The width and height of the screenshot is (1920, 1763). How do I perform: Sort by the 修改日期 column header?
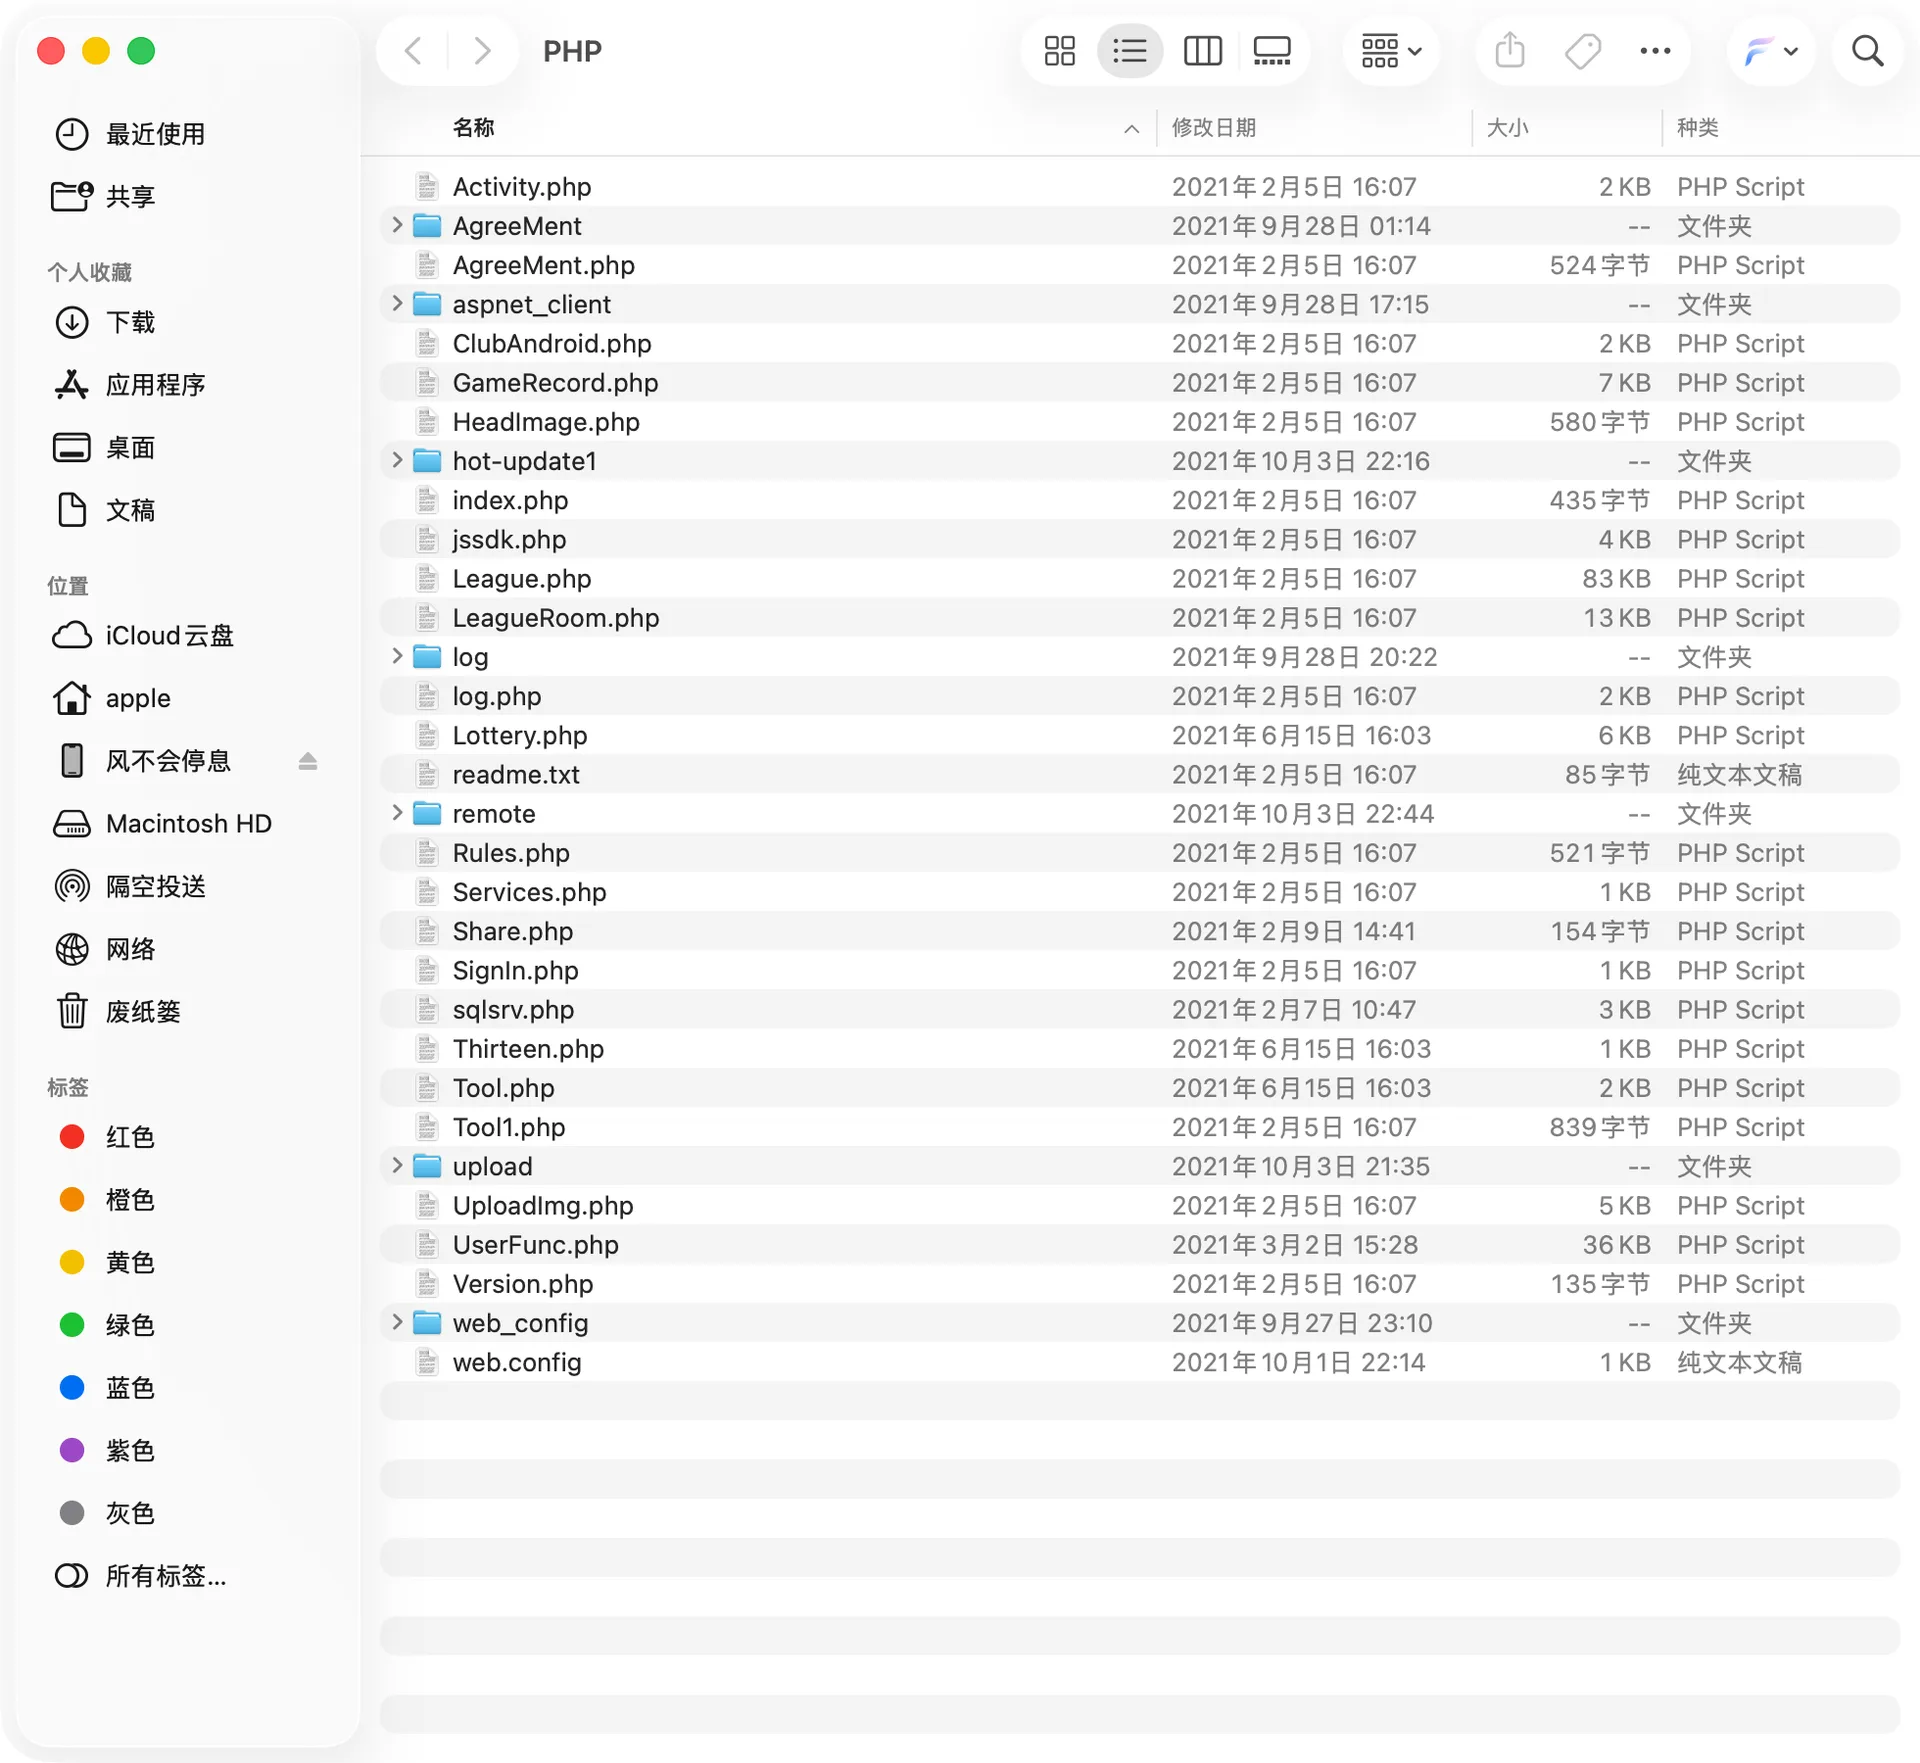1214,128
